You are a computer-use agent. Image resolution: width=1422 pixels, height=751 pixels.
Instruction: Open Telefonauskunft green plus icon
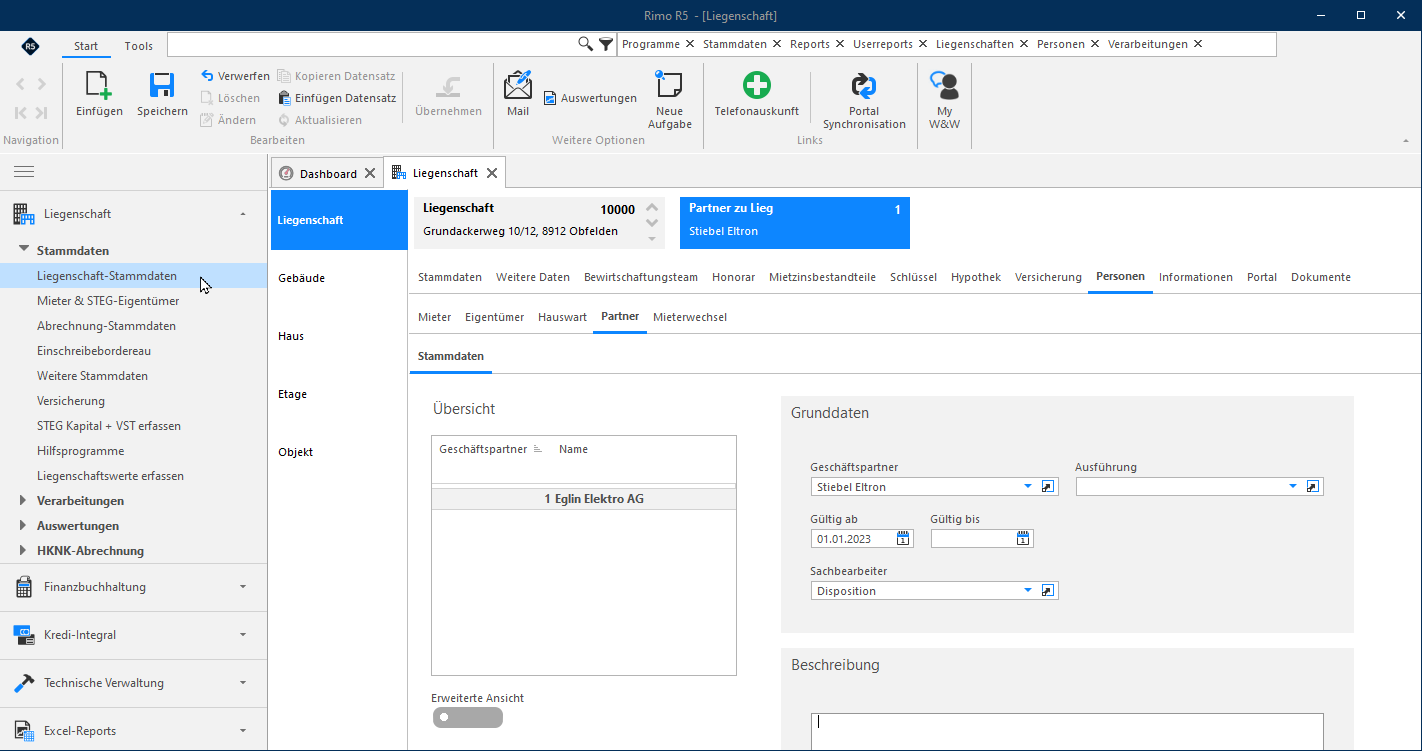click(756, 85)
